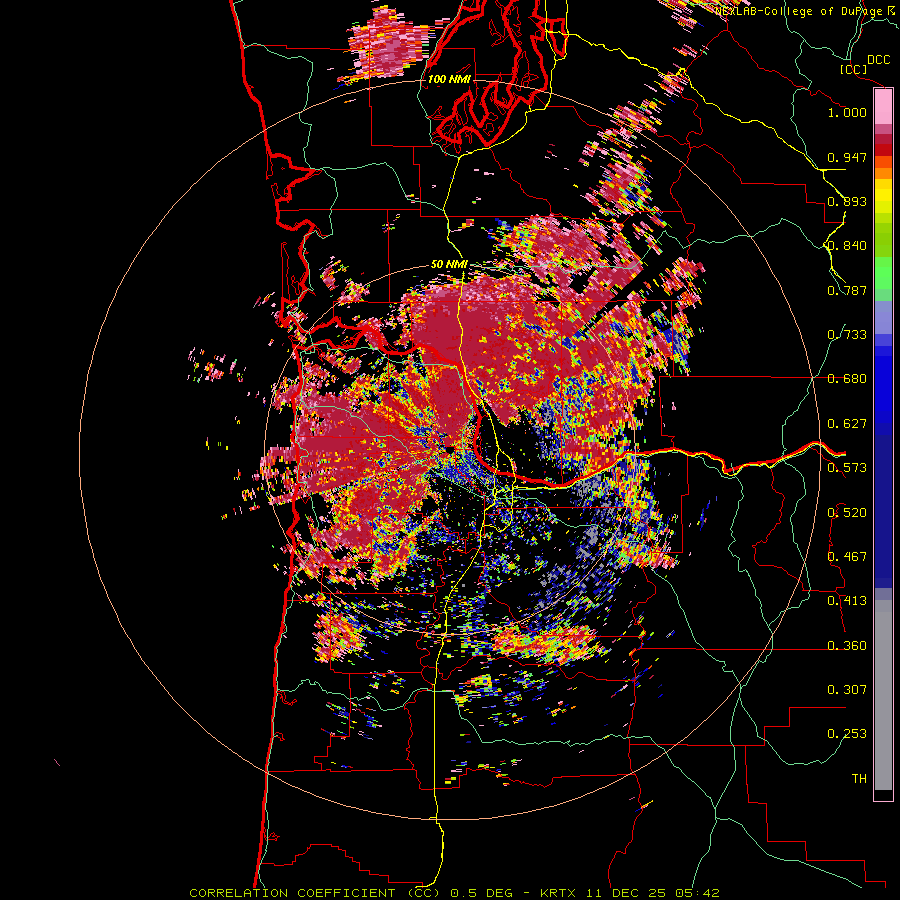Pick the bright green swatch above 0.787
900x900 pixels.
click(883, 273)
